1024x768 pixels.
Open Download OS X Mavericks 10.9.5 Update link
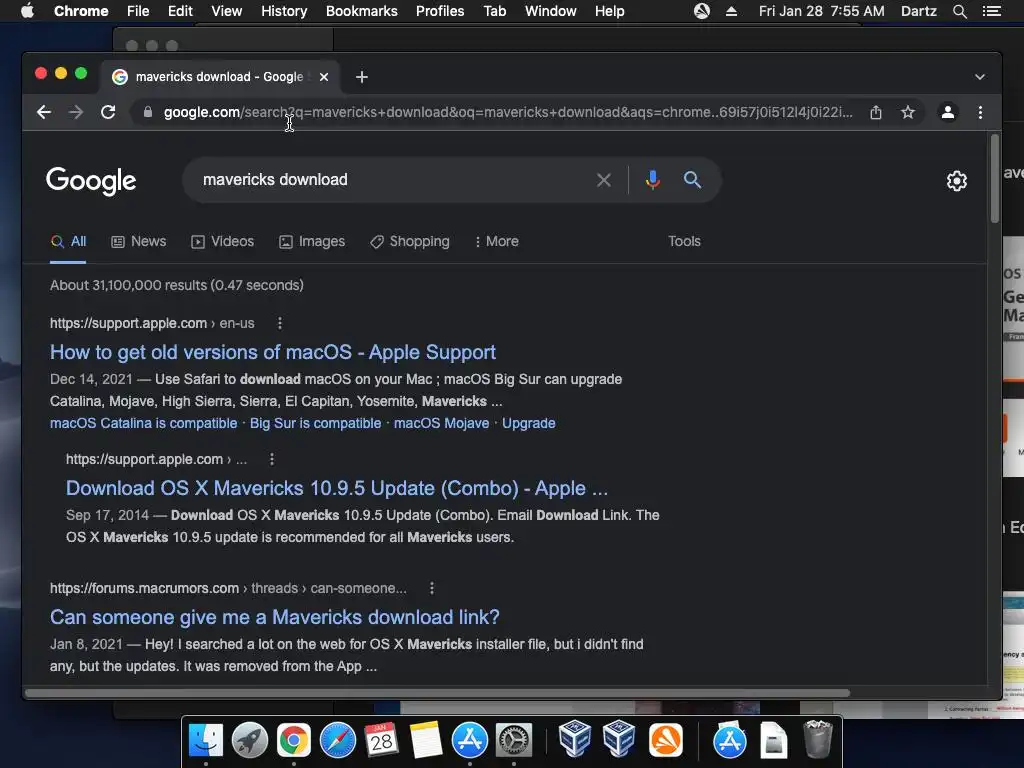[x=337, y=488]
